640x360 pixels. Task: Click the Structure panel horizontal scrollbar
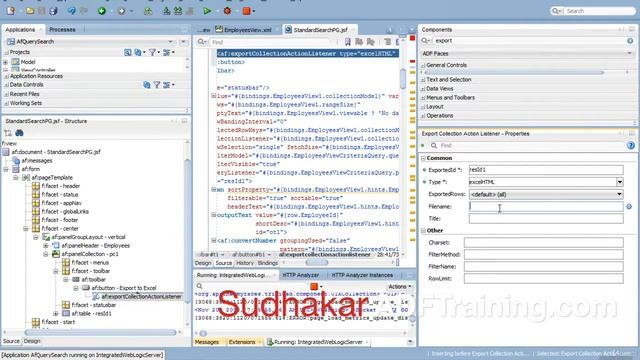coord(100,333)
